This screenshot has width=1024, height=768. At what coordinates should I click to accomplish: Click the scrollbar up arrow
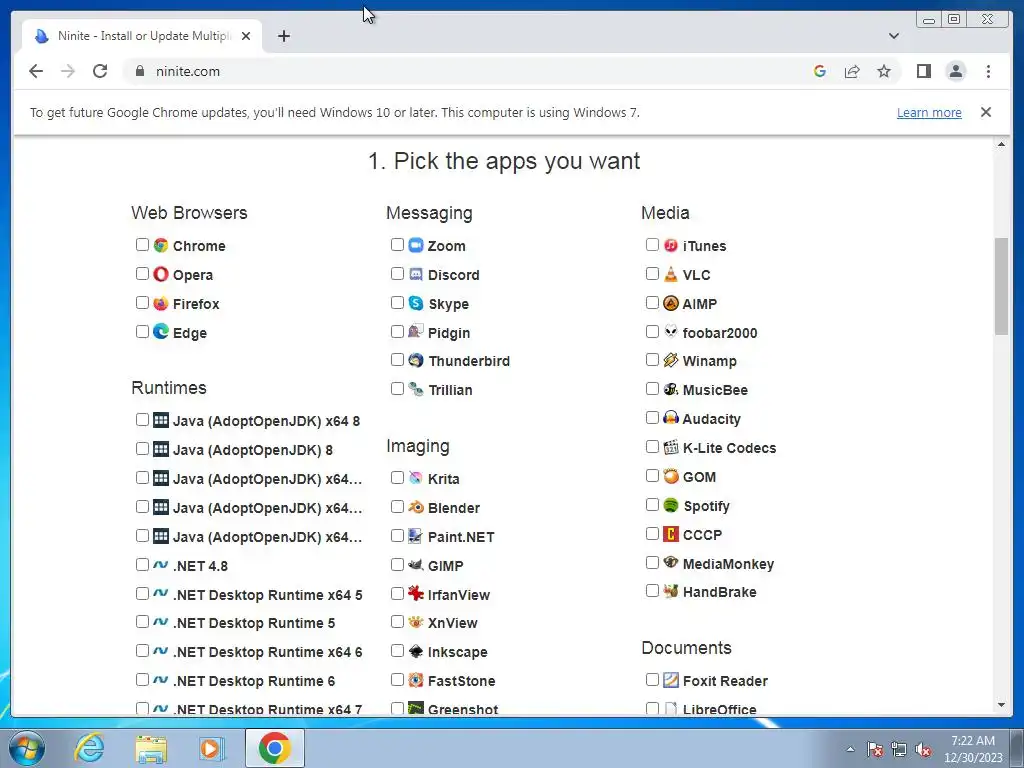coord(1001,144)
